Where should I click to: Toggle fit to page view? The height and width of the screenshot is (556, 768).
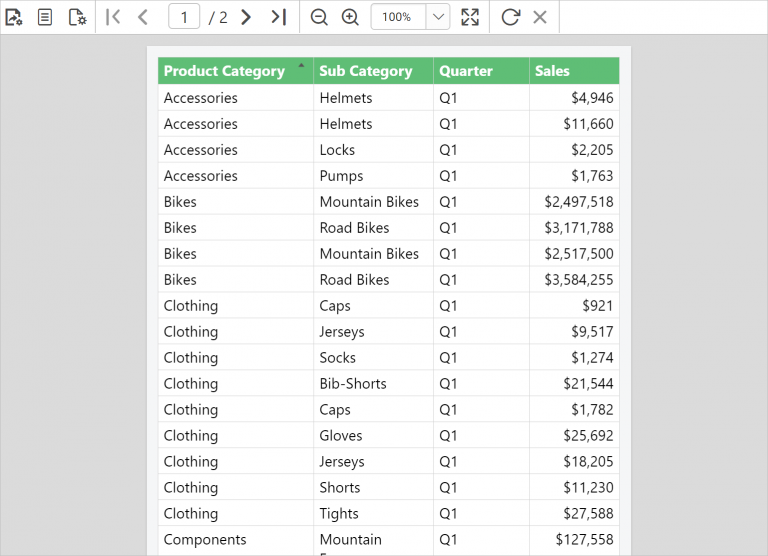[470, 17]
